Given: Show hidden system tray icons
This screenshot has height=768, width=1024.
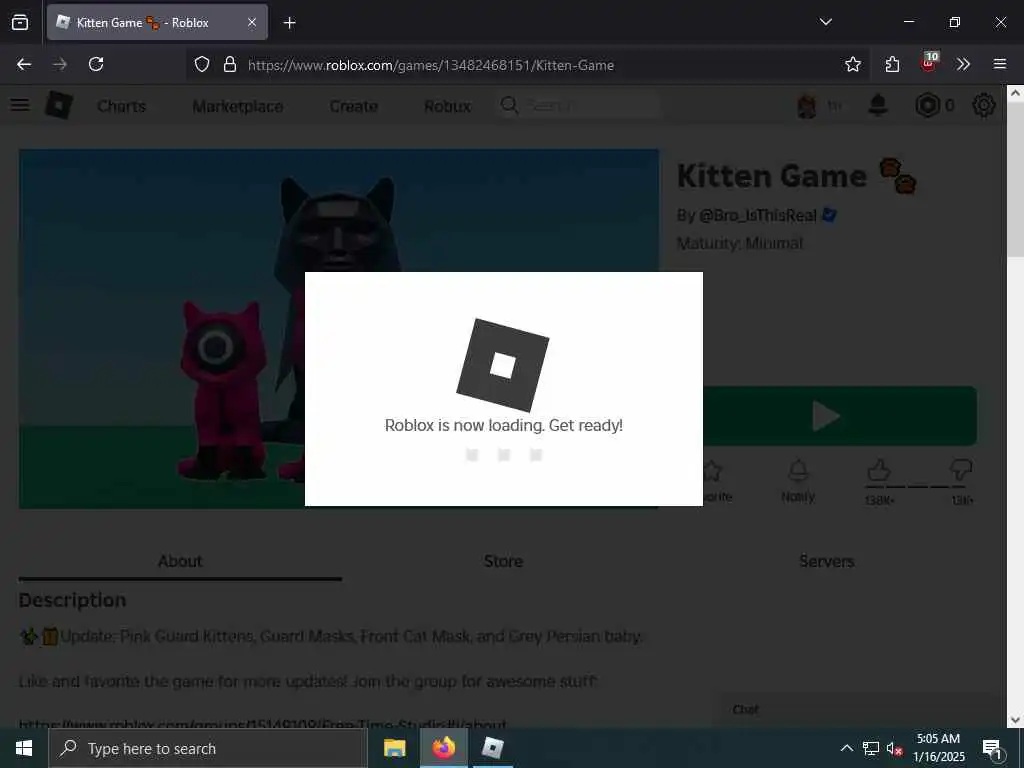Looking at the screenshot, I should click(846, 748).
